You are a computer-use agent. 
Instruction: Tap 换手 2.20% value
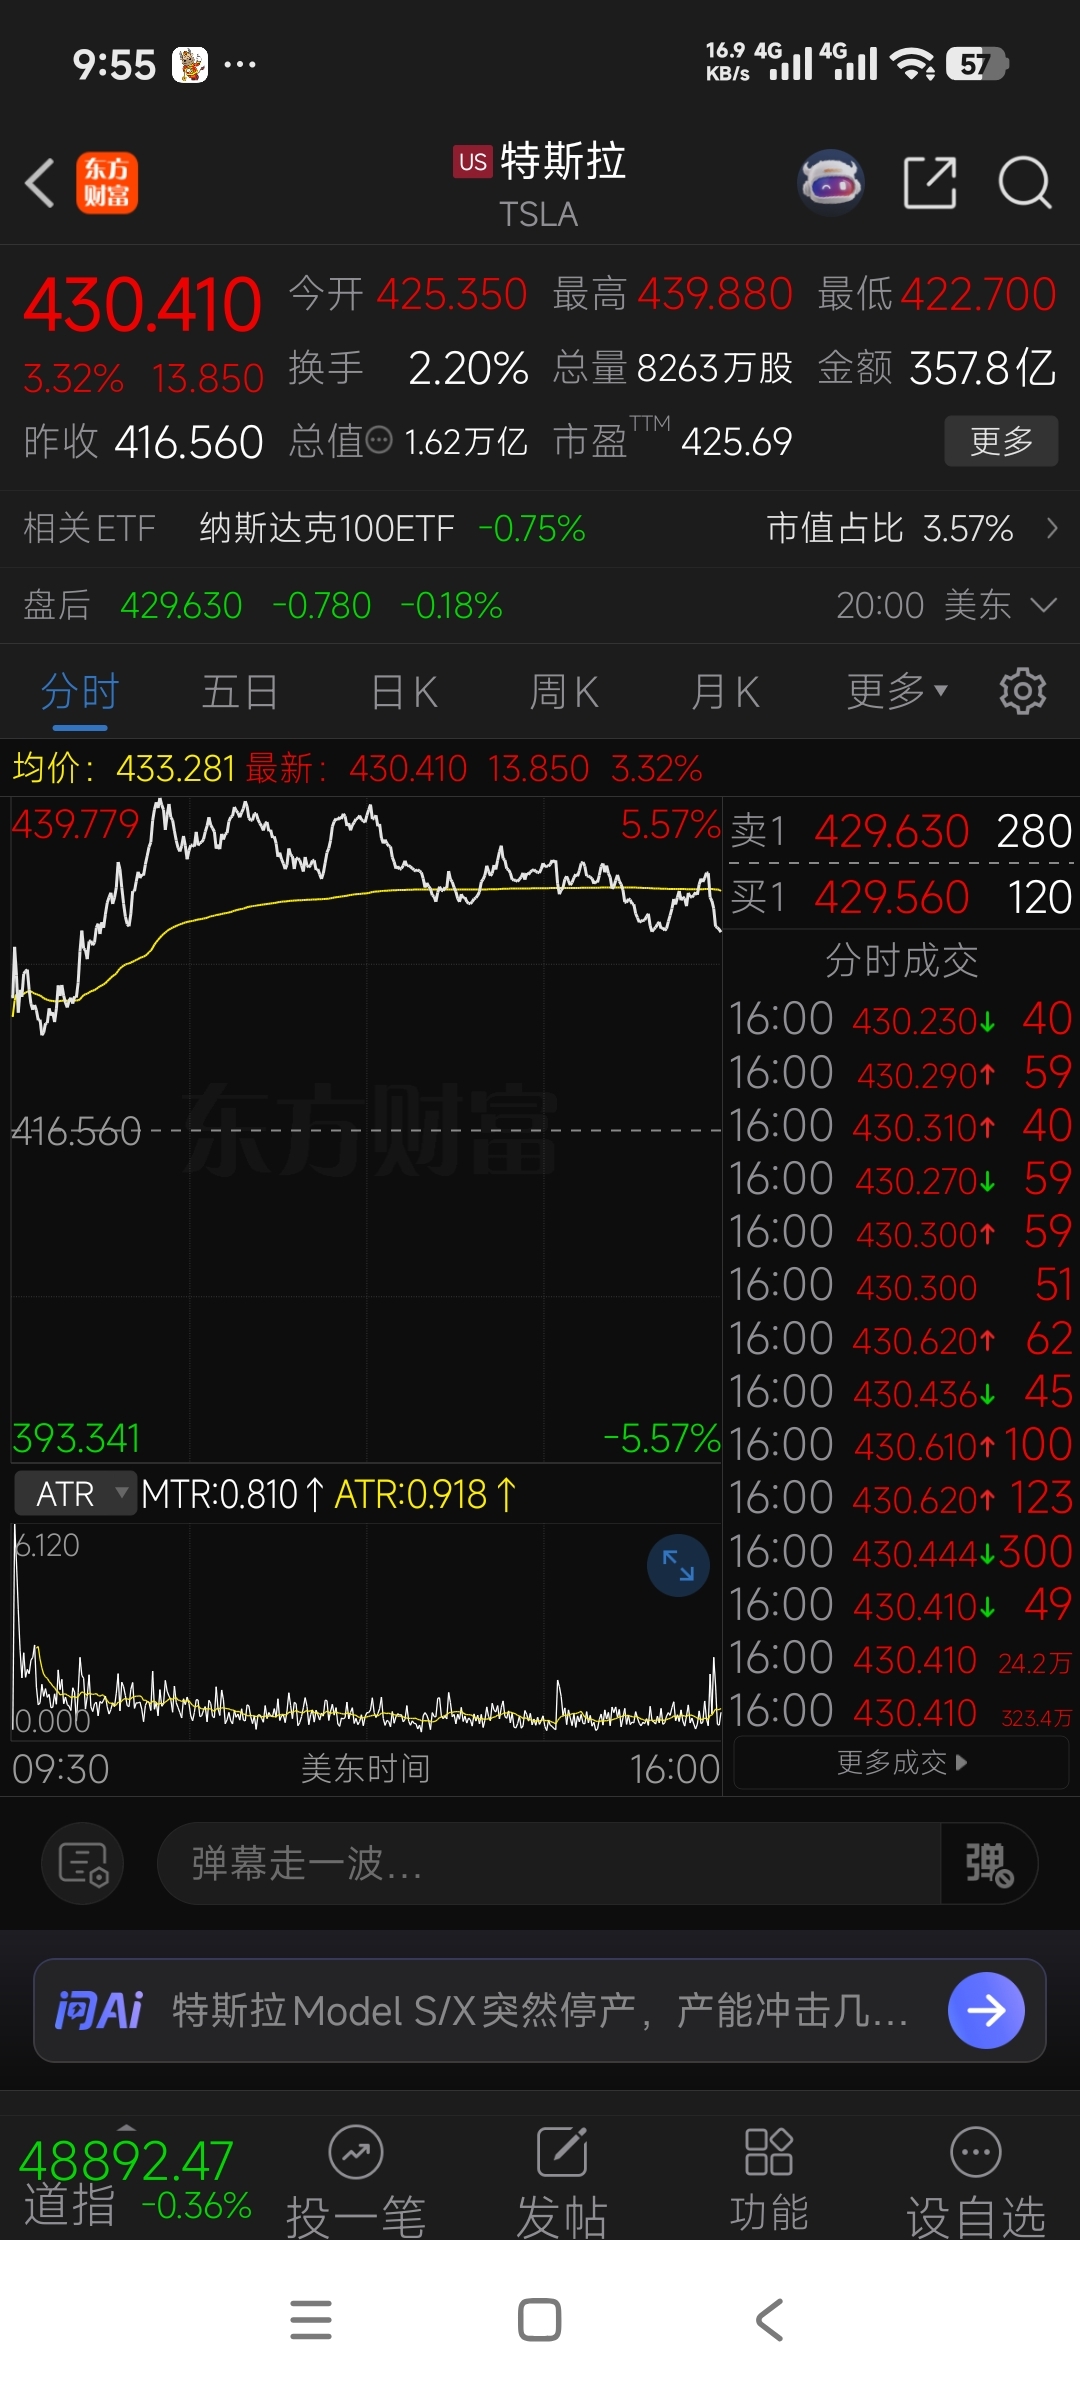[468, 368]
